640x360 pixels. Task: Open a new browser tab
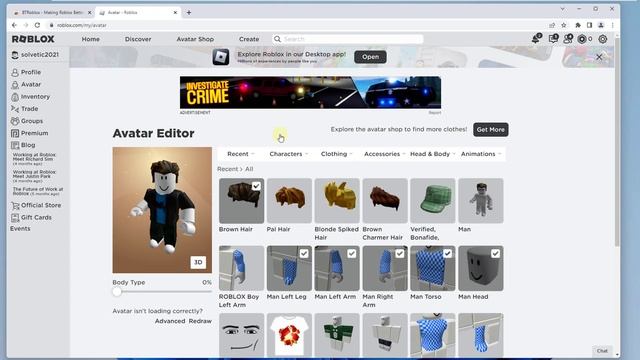click(x=189, y=13)
